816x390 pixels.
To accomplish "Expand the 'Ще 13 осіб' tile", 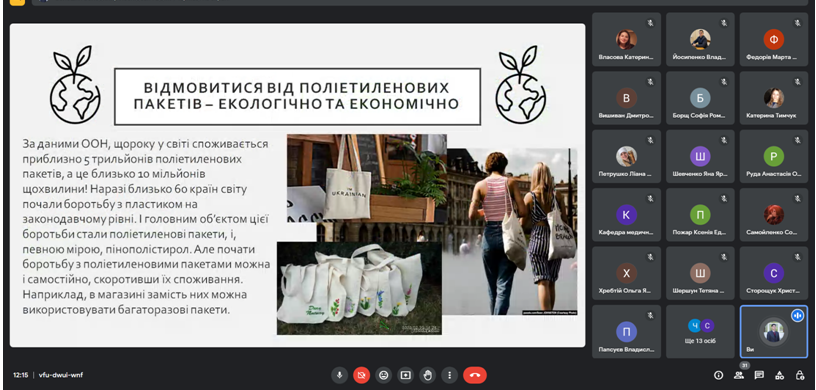I will (700, 332).
